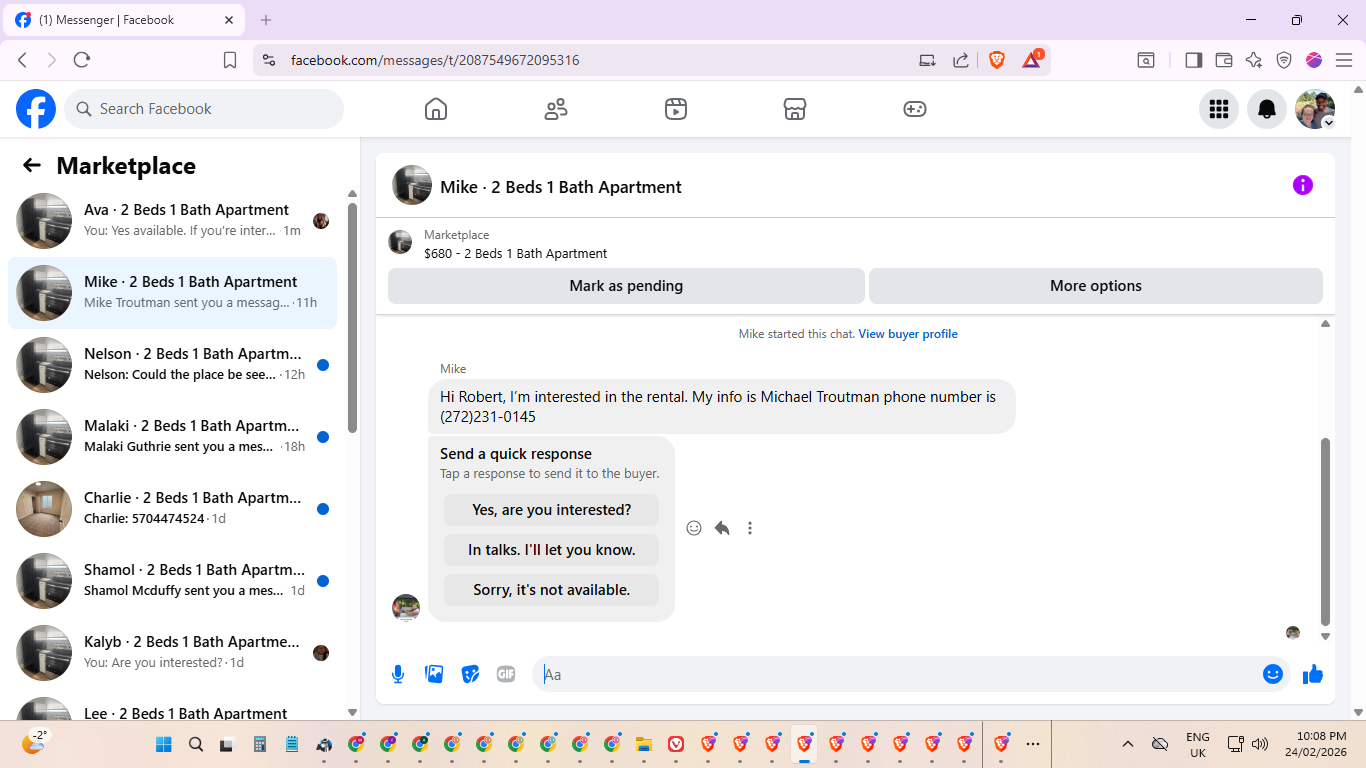The image size is (1366, 768).
Task: Open Malaki's conversation
Action: [x=172, y=437]
